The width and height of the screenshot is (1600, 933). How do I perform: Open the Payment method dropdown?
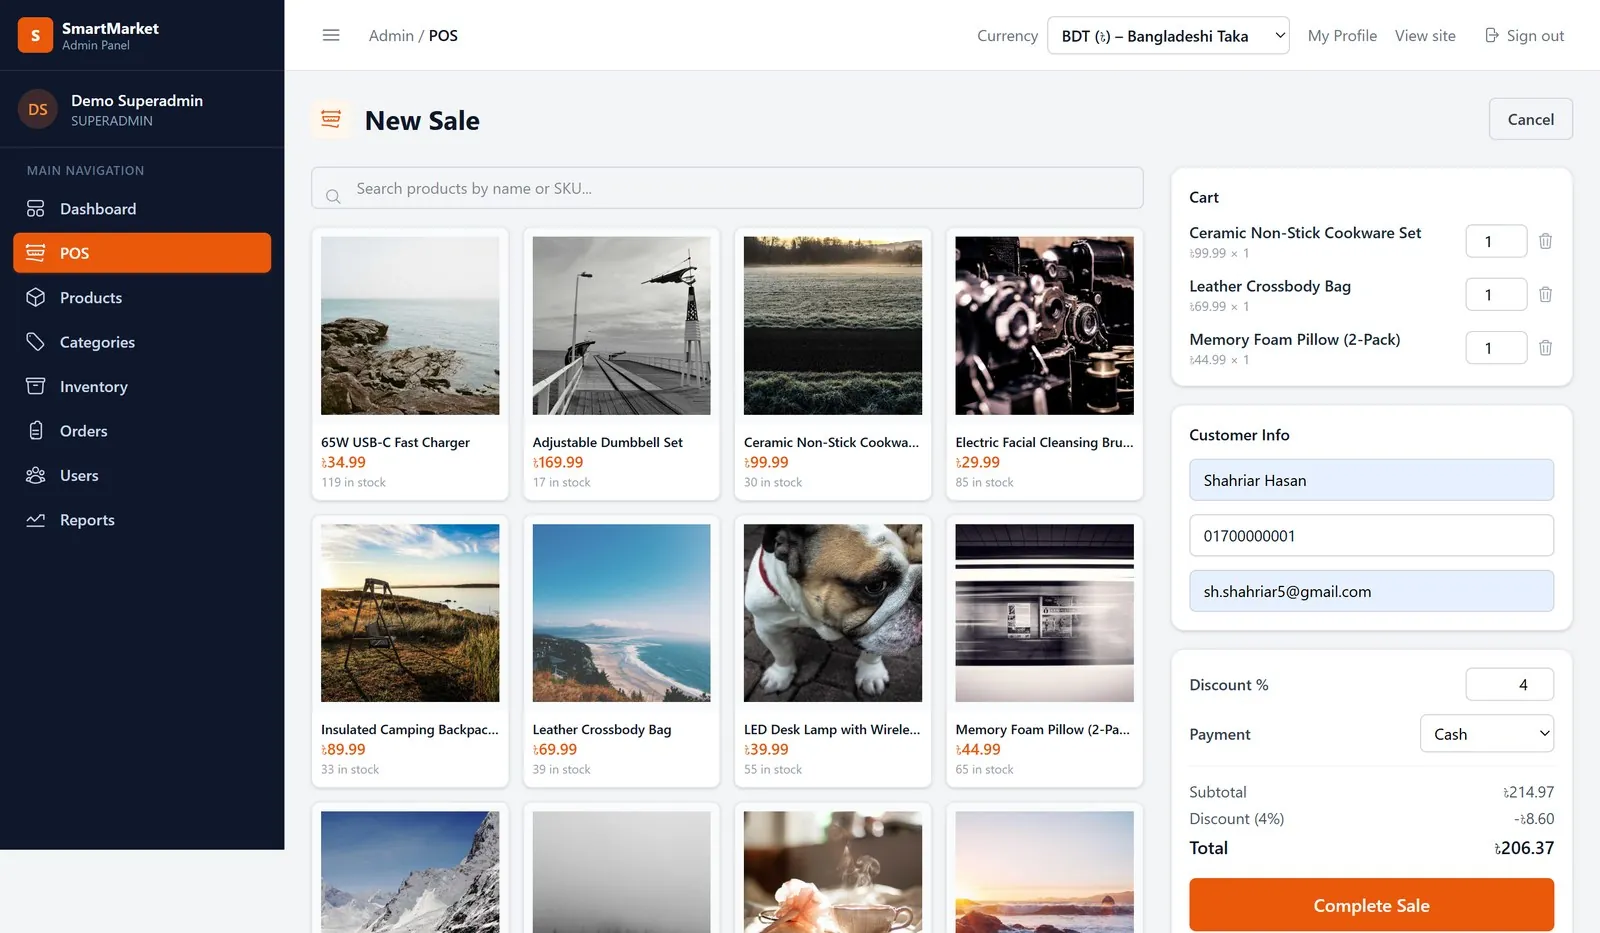[x=1487, y=734]
